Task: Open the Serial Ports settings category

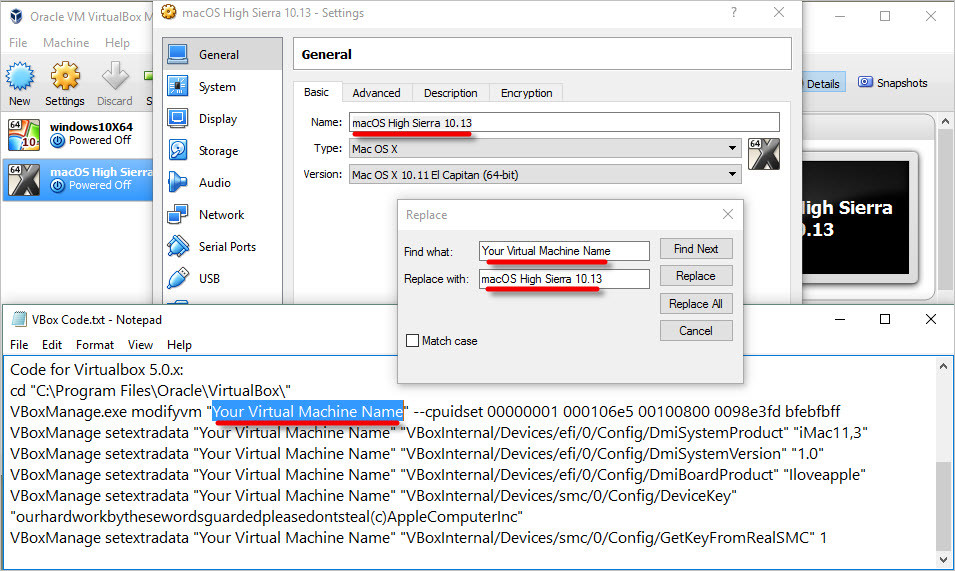Action: coord(222,247)
